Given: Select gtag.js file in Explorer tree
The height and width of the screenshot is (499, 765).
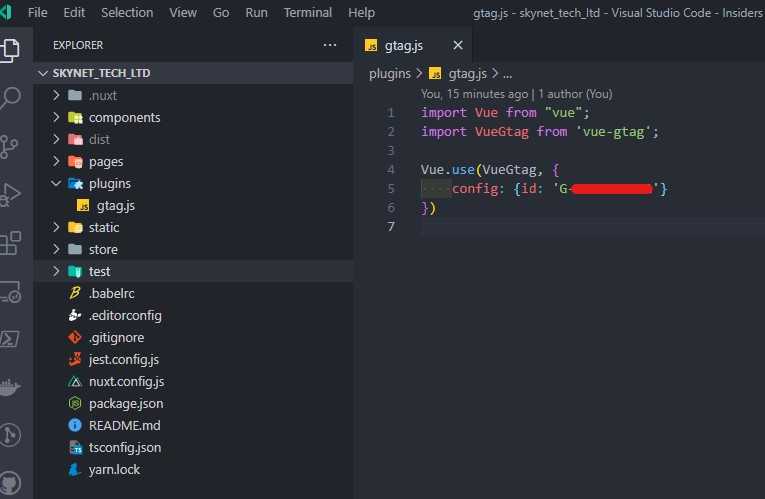Looking at the screenshot, I should [194, 205].
